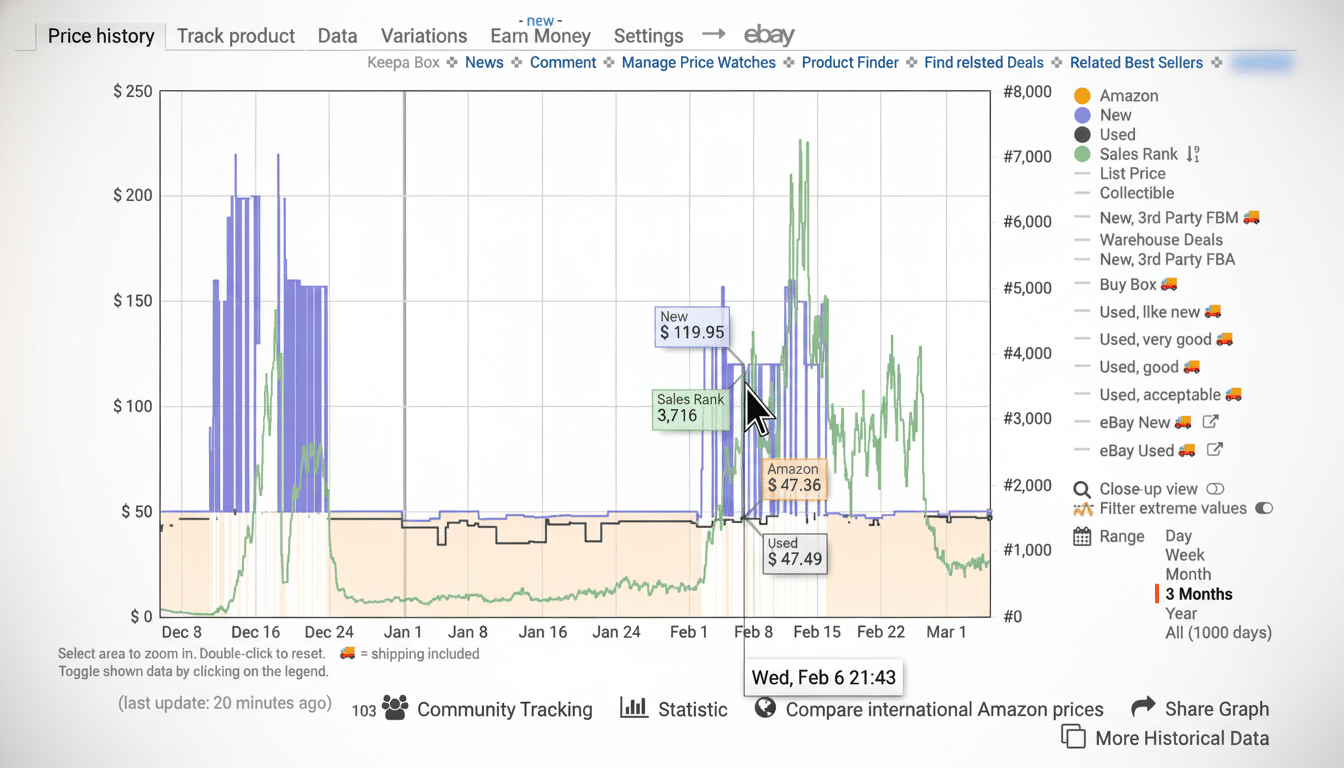This screenshot has height=768, width=1344.
Task: Click the orange Amazon color swatch
Action: (1081, 95)
